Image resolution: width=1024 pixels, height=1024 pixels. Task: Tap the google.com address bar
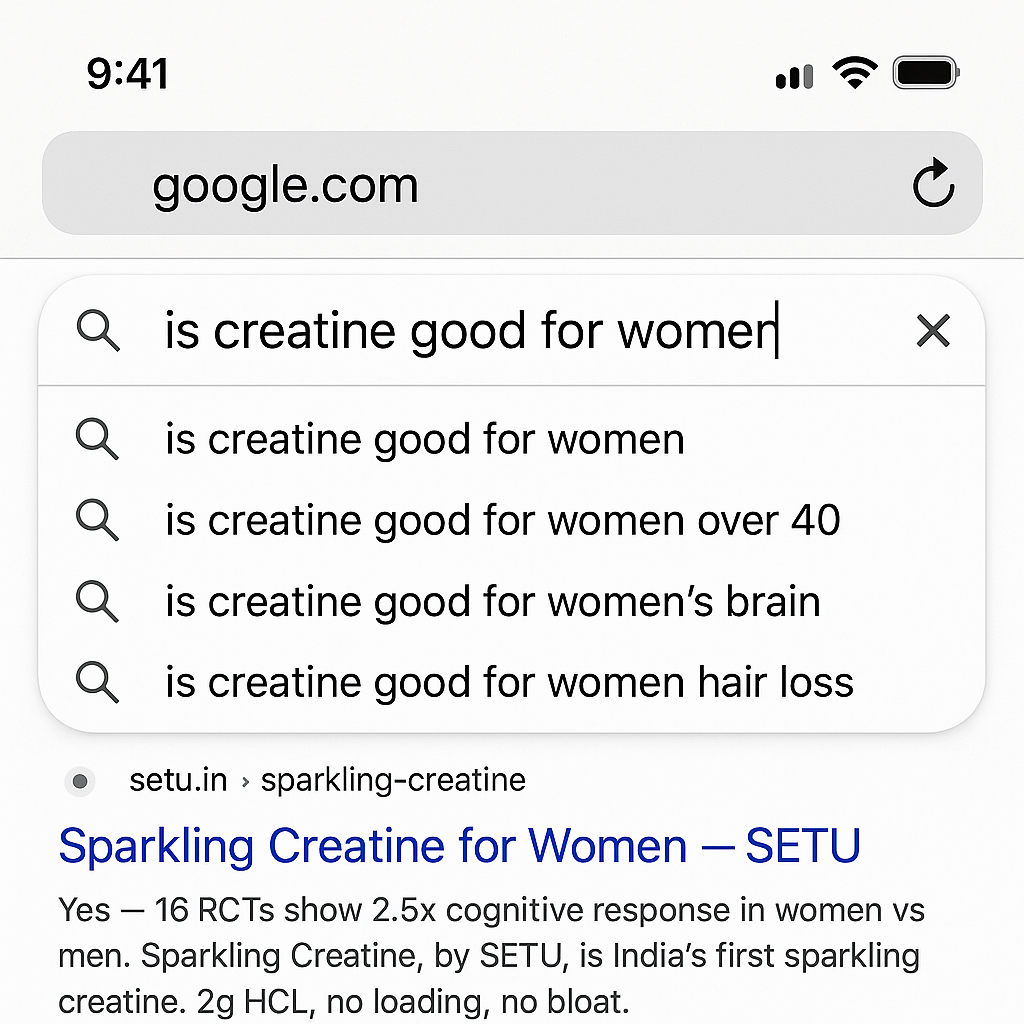512,183
